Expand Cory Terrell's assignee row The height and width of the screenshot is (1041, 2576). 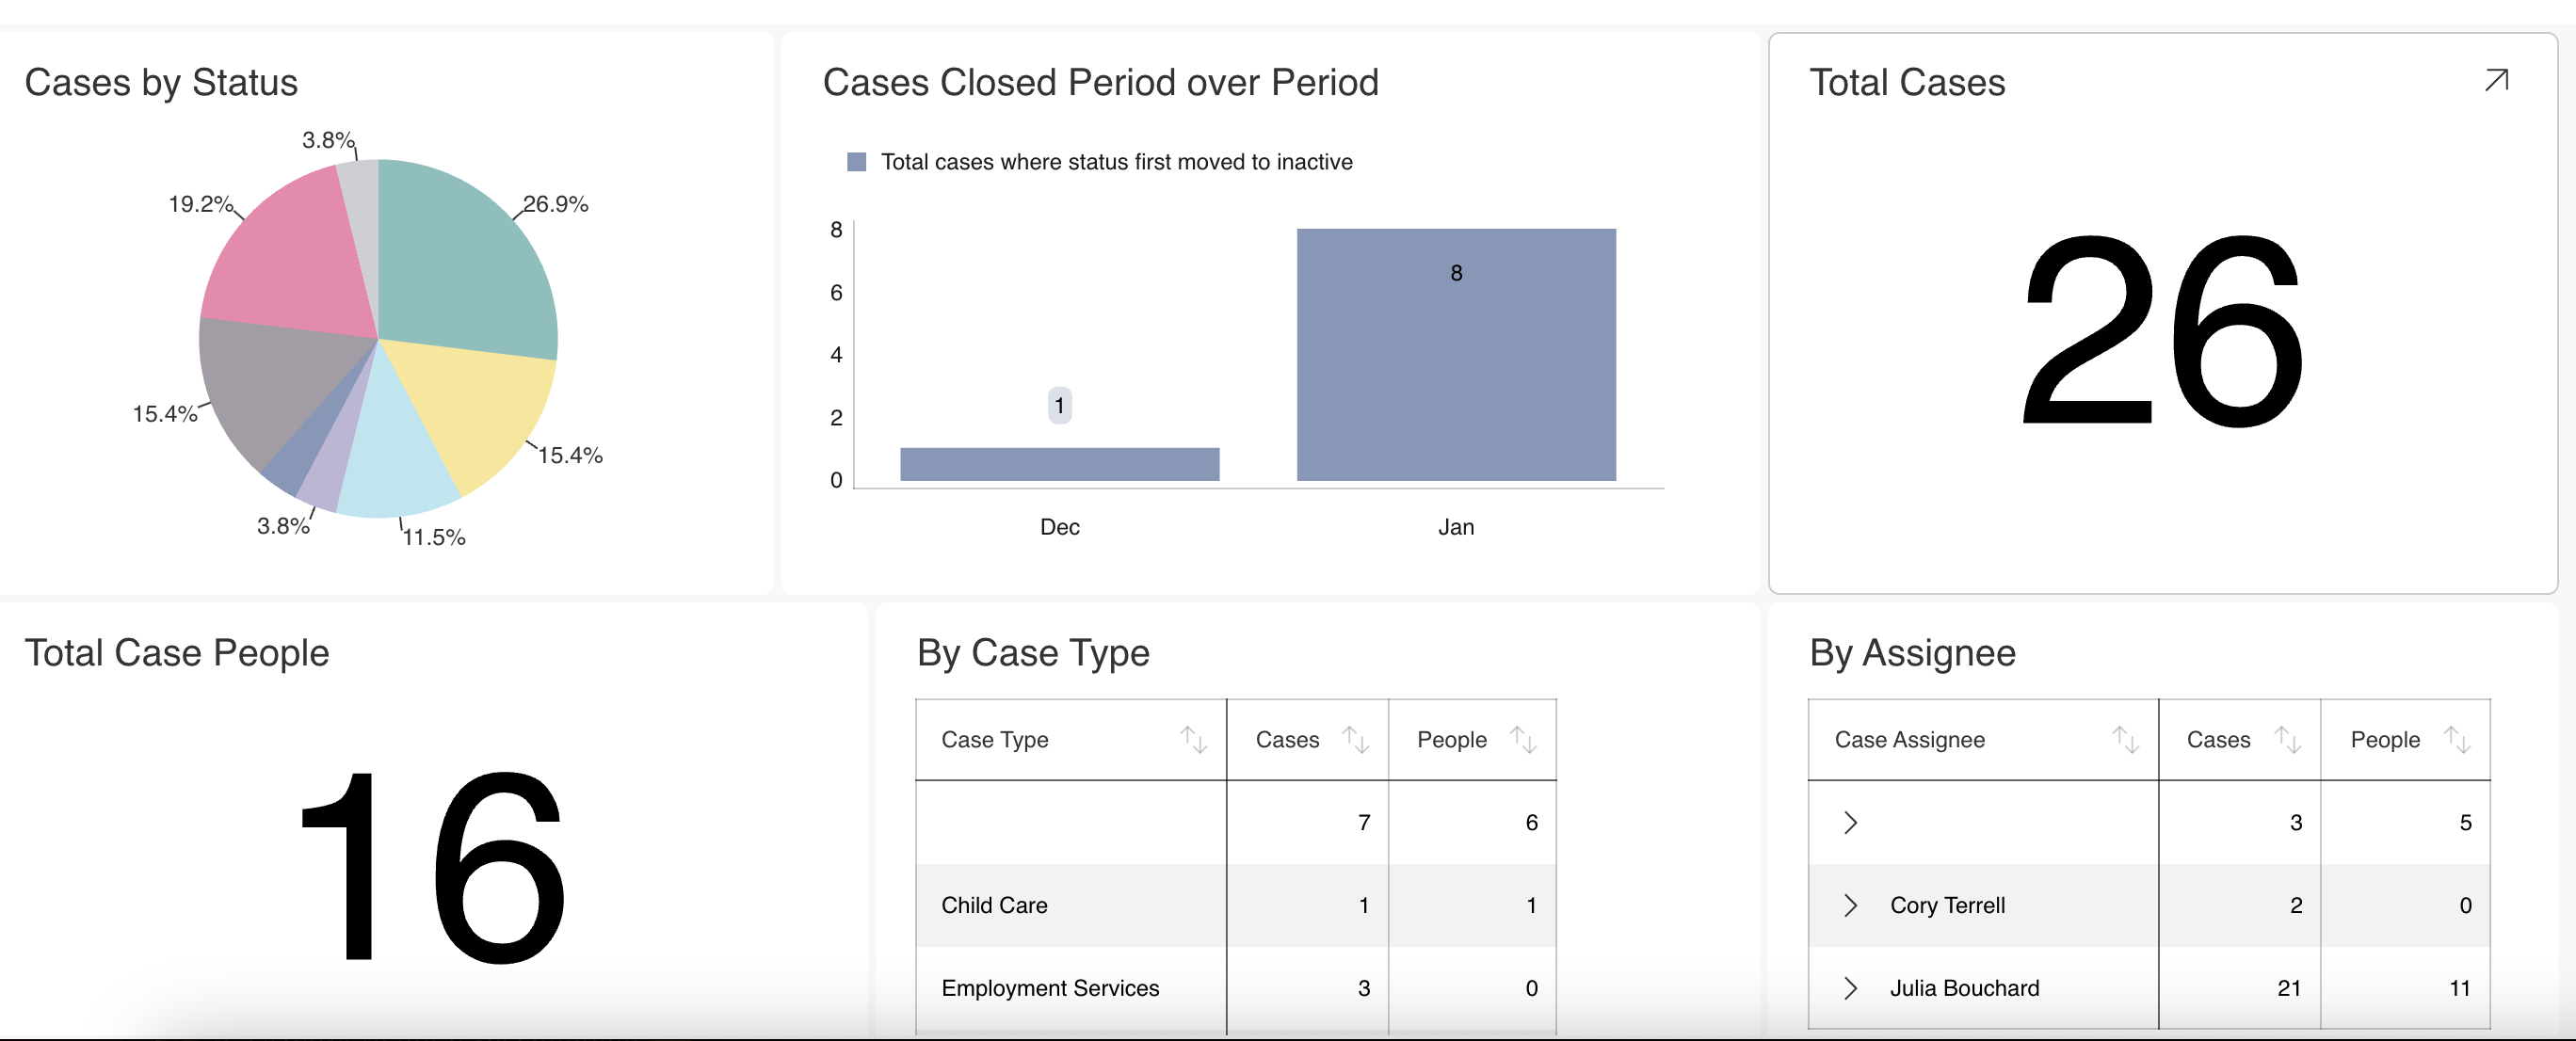pos(1851,905)
